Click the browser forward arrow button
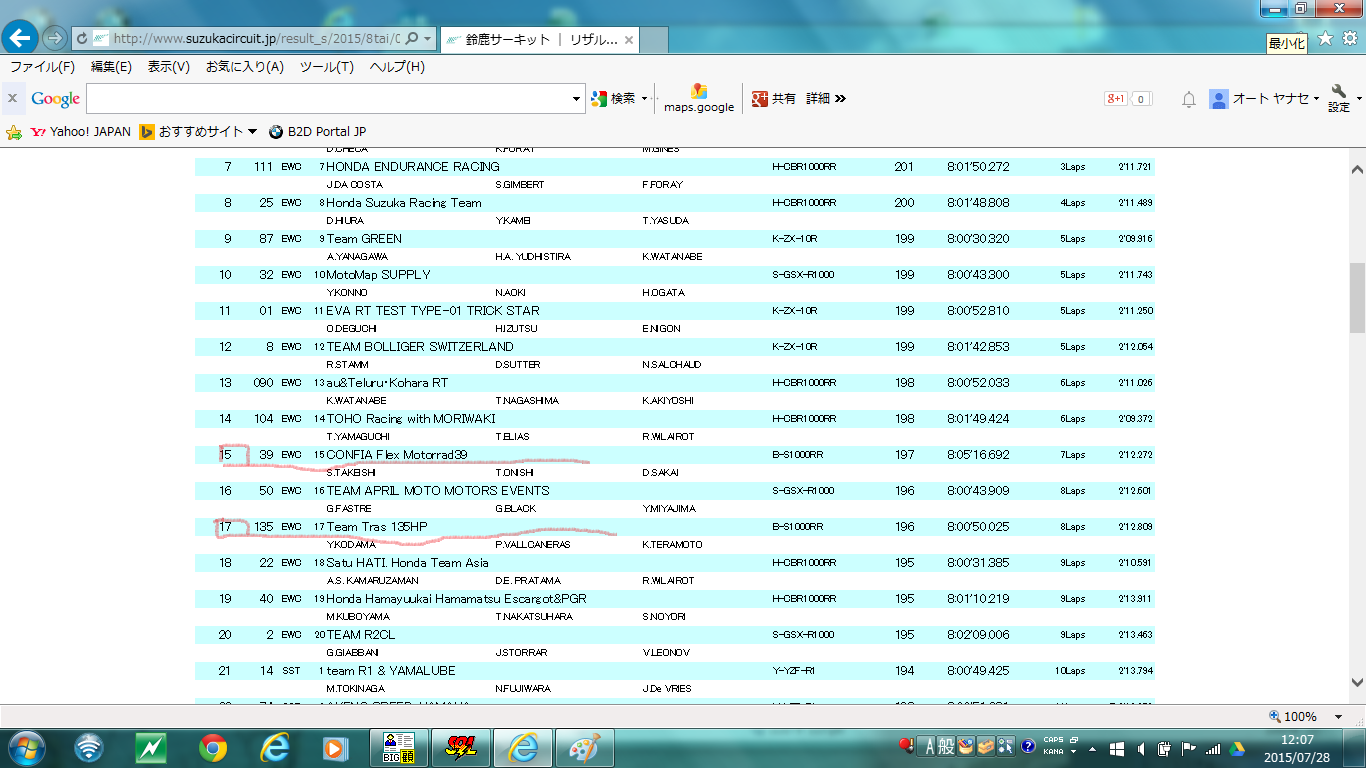 [x=54, y=39]
